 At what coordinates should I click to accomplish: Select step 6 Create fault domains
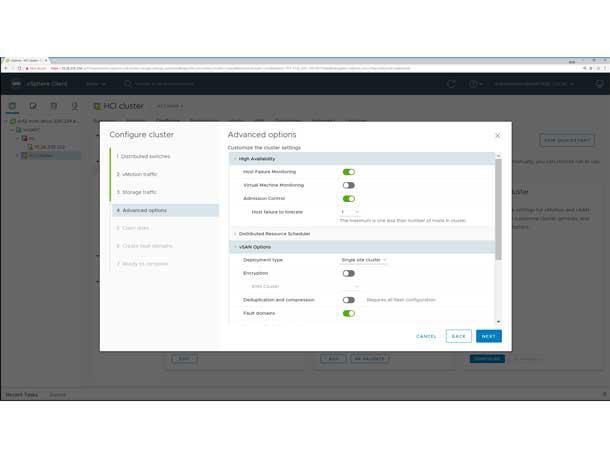[144, 246]
